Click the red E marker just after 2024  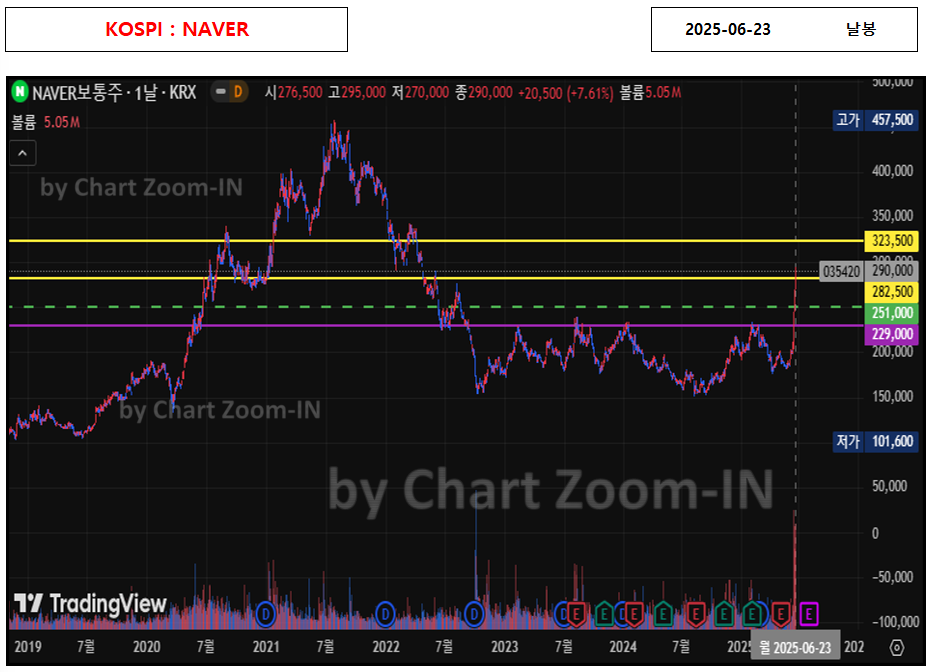pos(634,614)
